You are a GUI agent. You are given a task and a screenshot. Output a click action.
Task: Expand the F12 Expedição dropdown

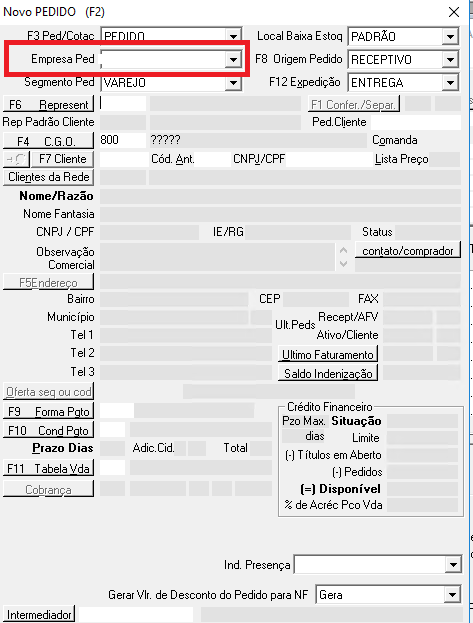(x=450, y=83)
